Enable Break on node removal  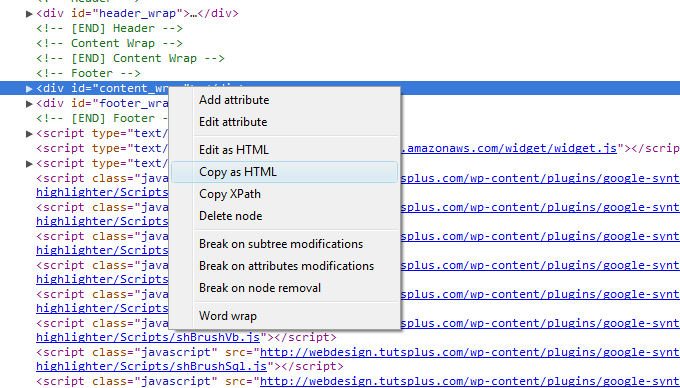[260, 288]
